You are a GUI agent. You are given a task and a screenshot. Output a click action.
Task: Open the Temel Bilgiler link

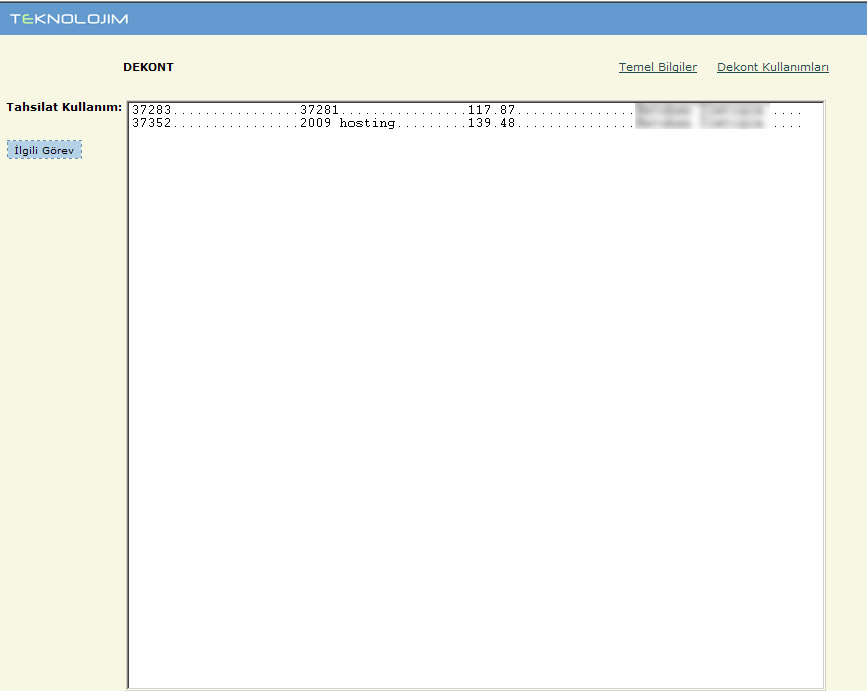click(x=657, y=67)
